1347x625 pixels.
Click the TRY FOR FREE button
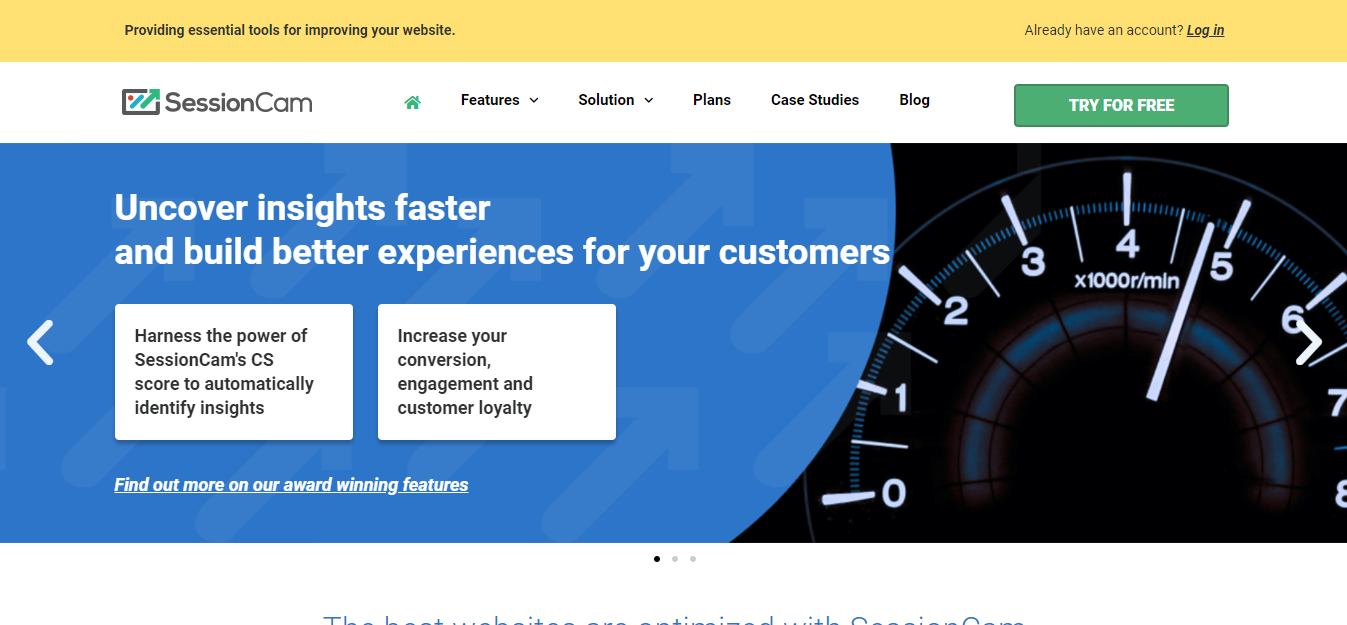tap(1121, 105)
